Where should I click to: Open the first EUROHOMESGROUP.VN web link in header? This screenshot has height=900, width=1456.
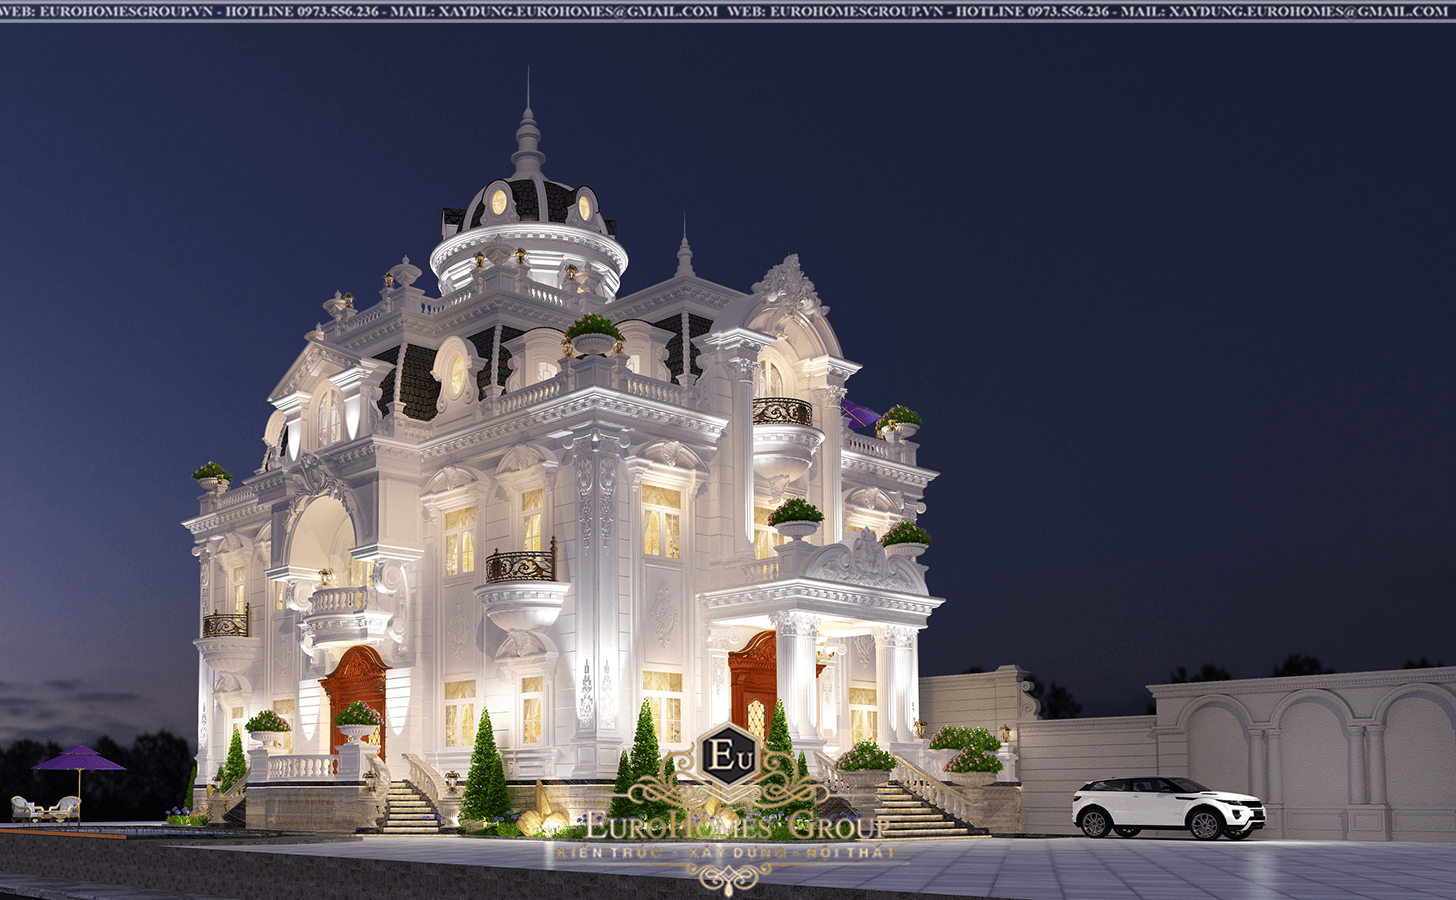coord(124,11)
